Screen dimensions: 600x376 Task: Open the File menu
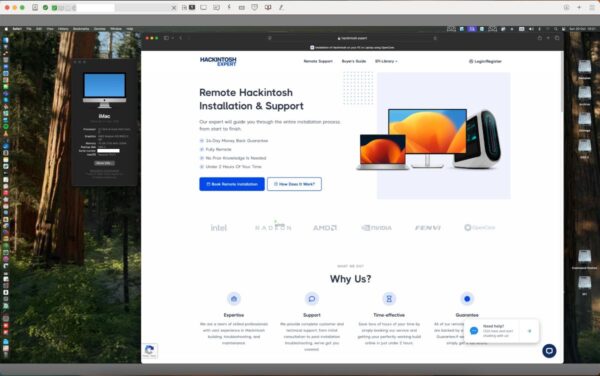click(x=29, y=29)
